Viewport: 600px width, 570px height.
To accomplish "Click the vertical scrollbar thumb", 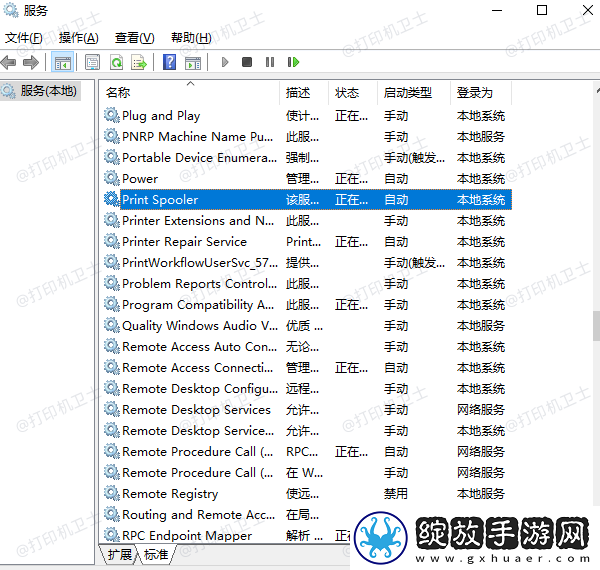I will pyautogui.click(x=596, y=326).
